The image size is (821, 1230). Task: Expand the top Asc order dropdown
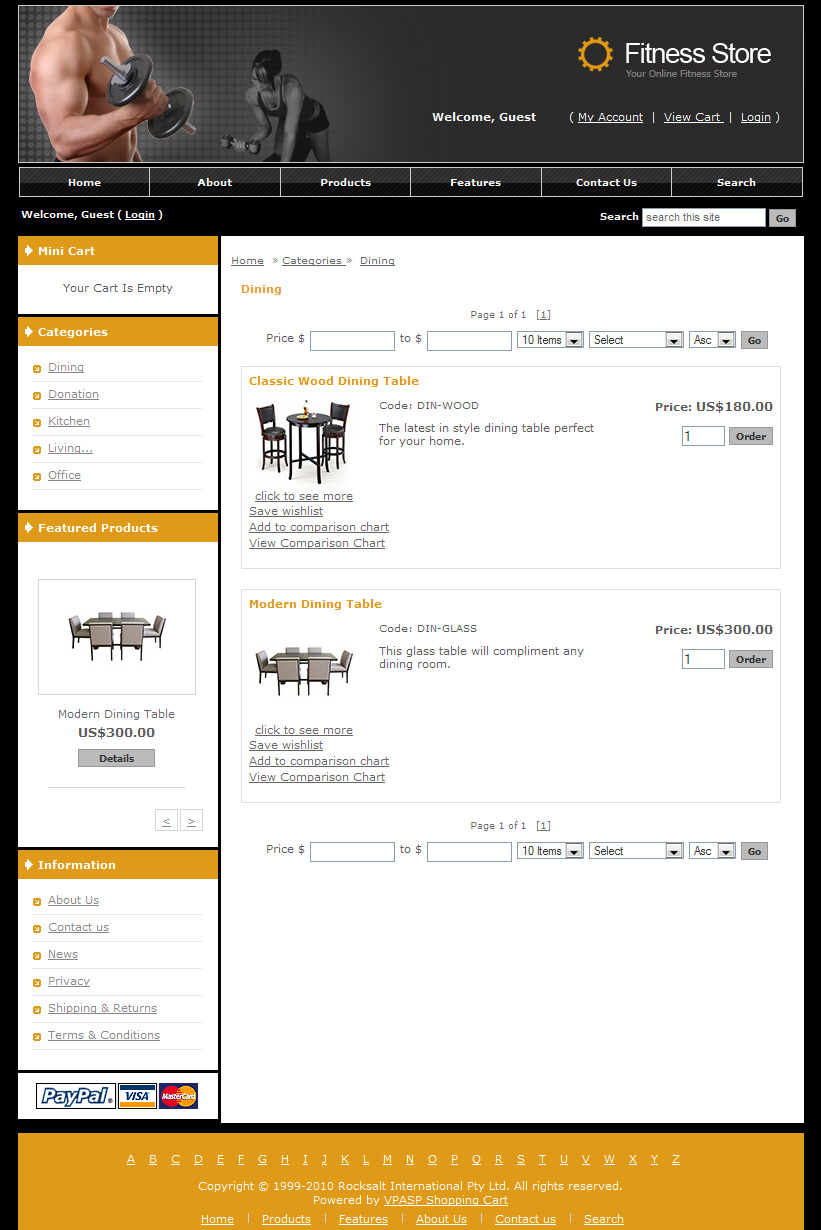[x=712, y=340]
